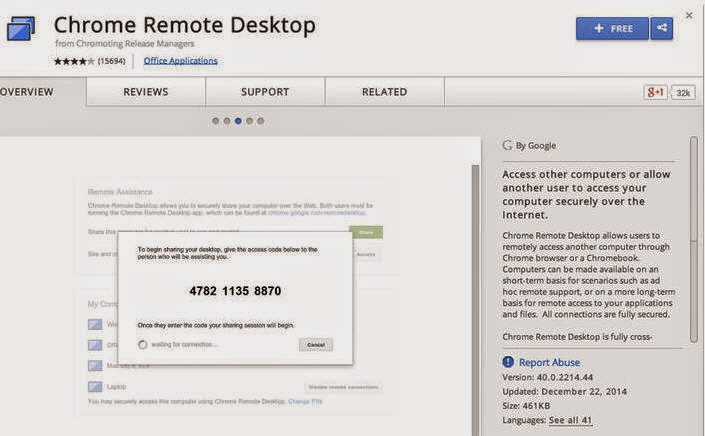Click the Updated: December 22, 2014 text
The width and height of the screenshot is (705, 436).
coord(564,392)
